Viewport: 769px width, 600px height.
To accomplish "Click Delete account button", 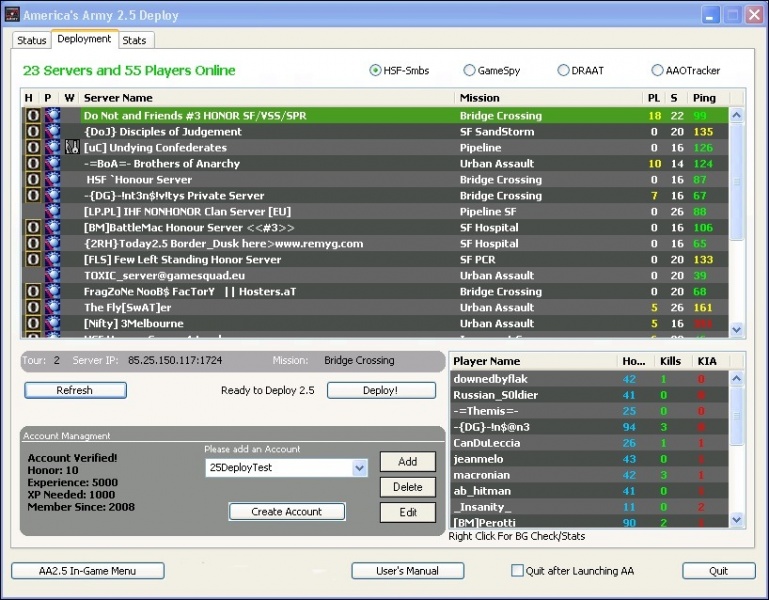I will [x=408, y=487].
